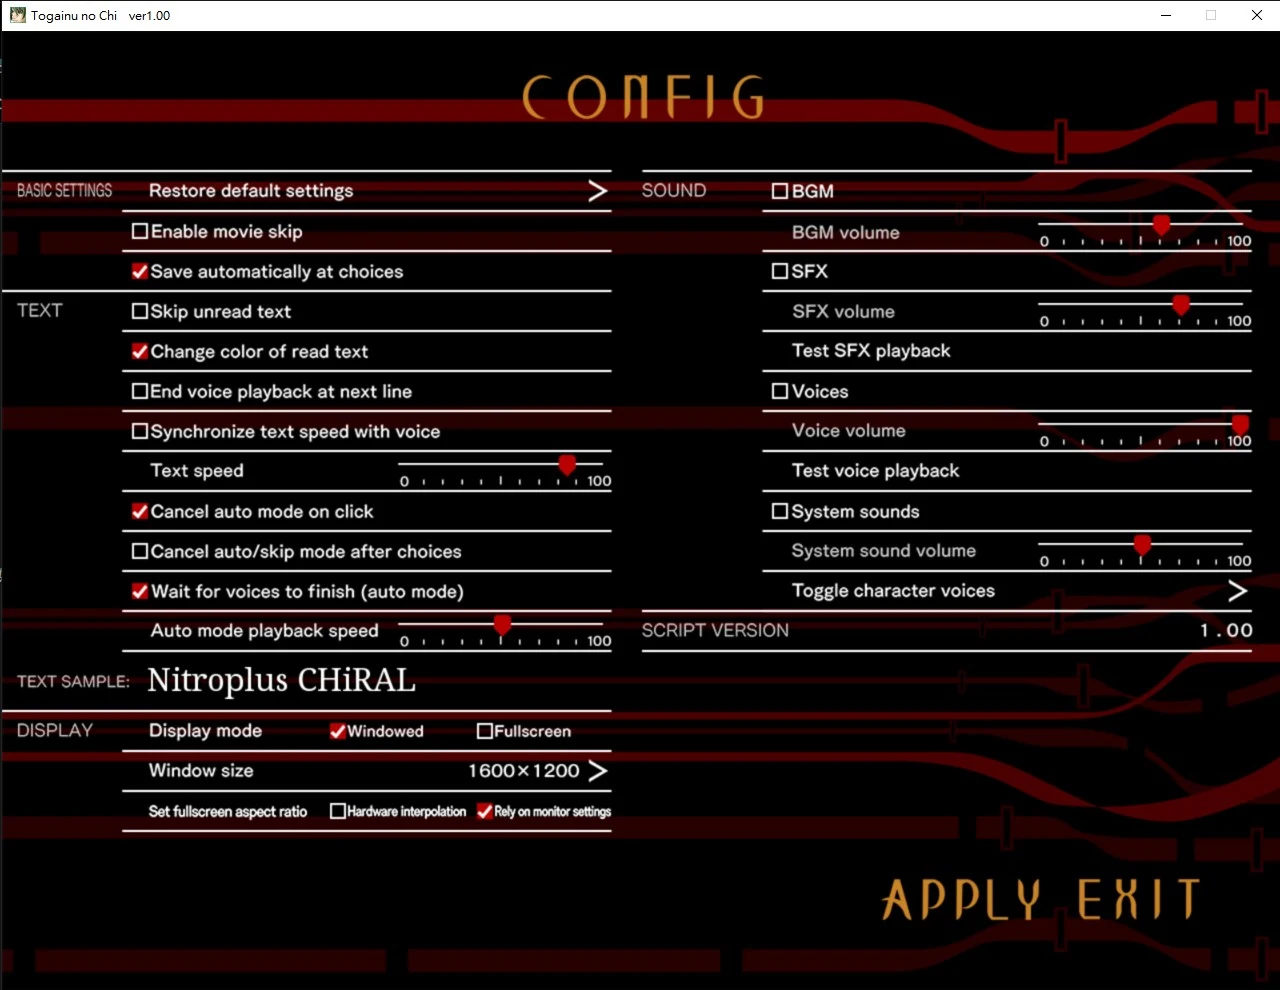1280x990 pixels.
Task: Click the script version value 1.00
Action: 1226,631
